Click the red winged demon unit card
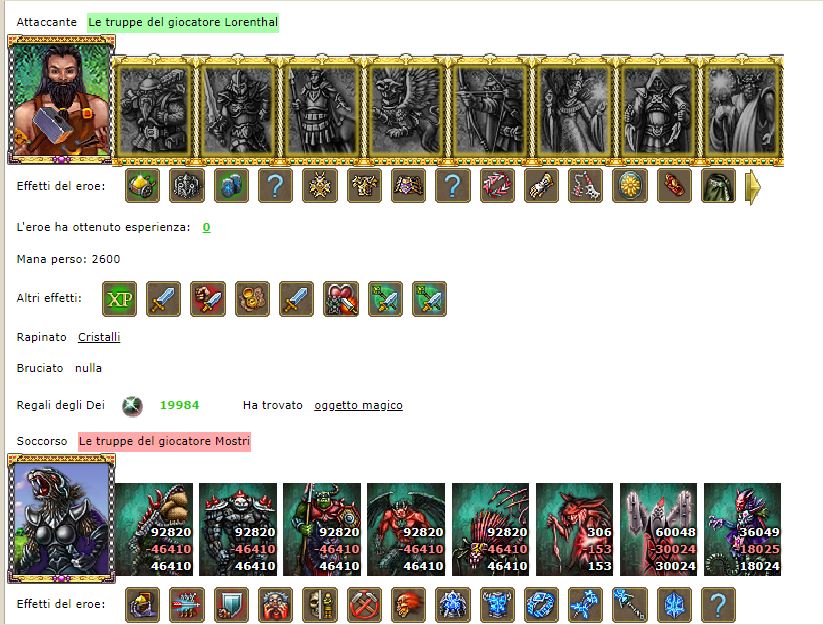 click(x=406, y=529)
